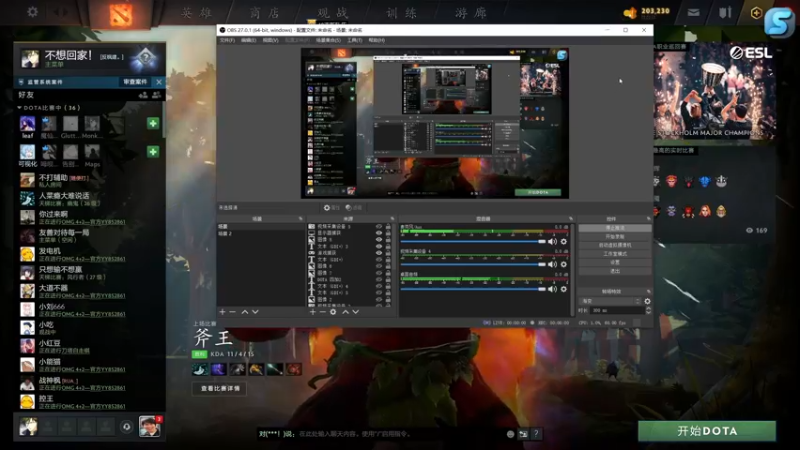Click the add friend icon beside 好友
This screenshot has height=450, width=800.
[143, 95]
